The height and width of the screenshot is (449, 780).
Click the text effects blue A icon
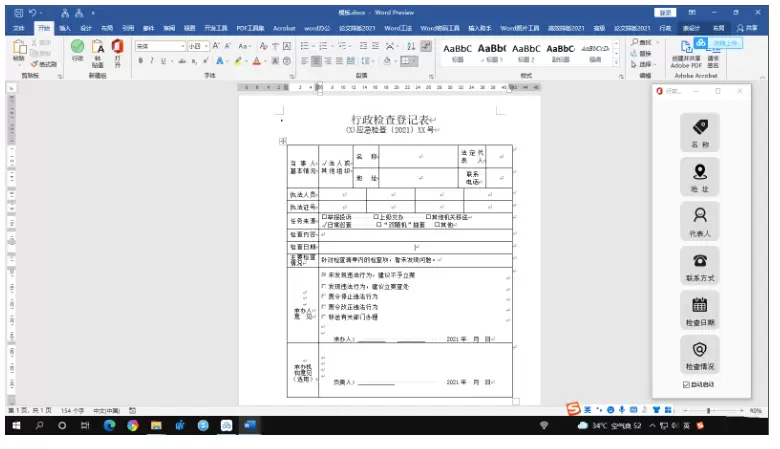219,61
